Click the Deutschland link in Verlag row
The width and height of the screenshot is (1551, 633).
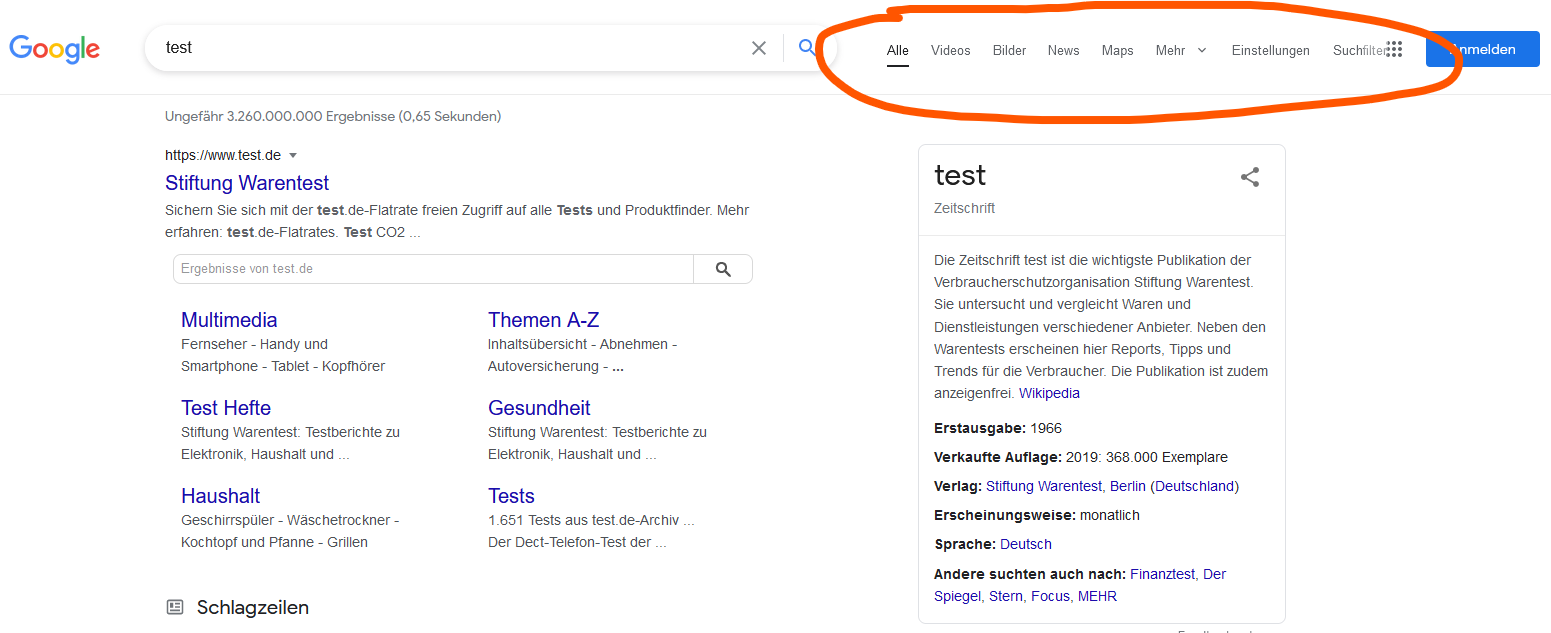coord(1194,486)
